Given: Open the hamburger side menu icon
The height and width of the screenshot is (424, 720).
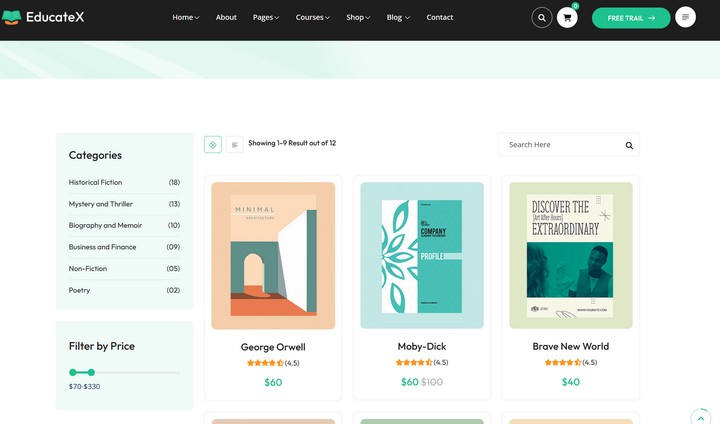Looking at the screenshot, I should pos(686,17).
